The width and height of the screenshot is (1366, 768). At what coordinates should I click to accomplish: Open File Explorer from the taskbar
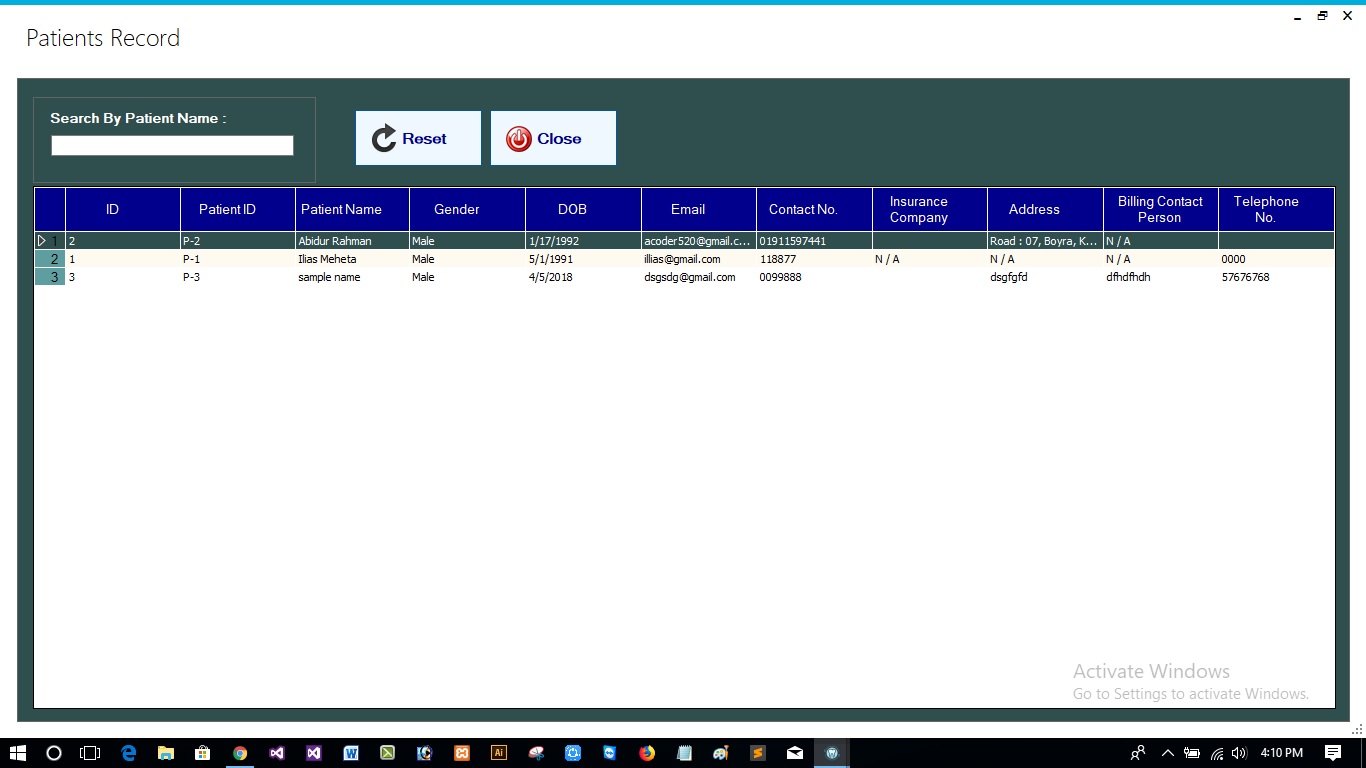click(165, 753)
